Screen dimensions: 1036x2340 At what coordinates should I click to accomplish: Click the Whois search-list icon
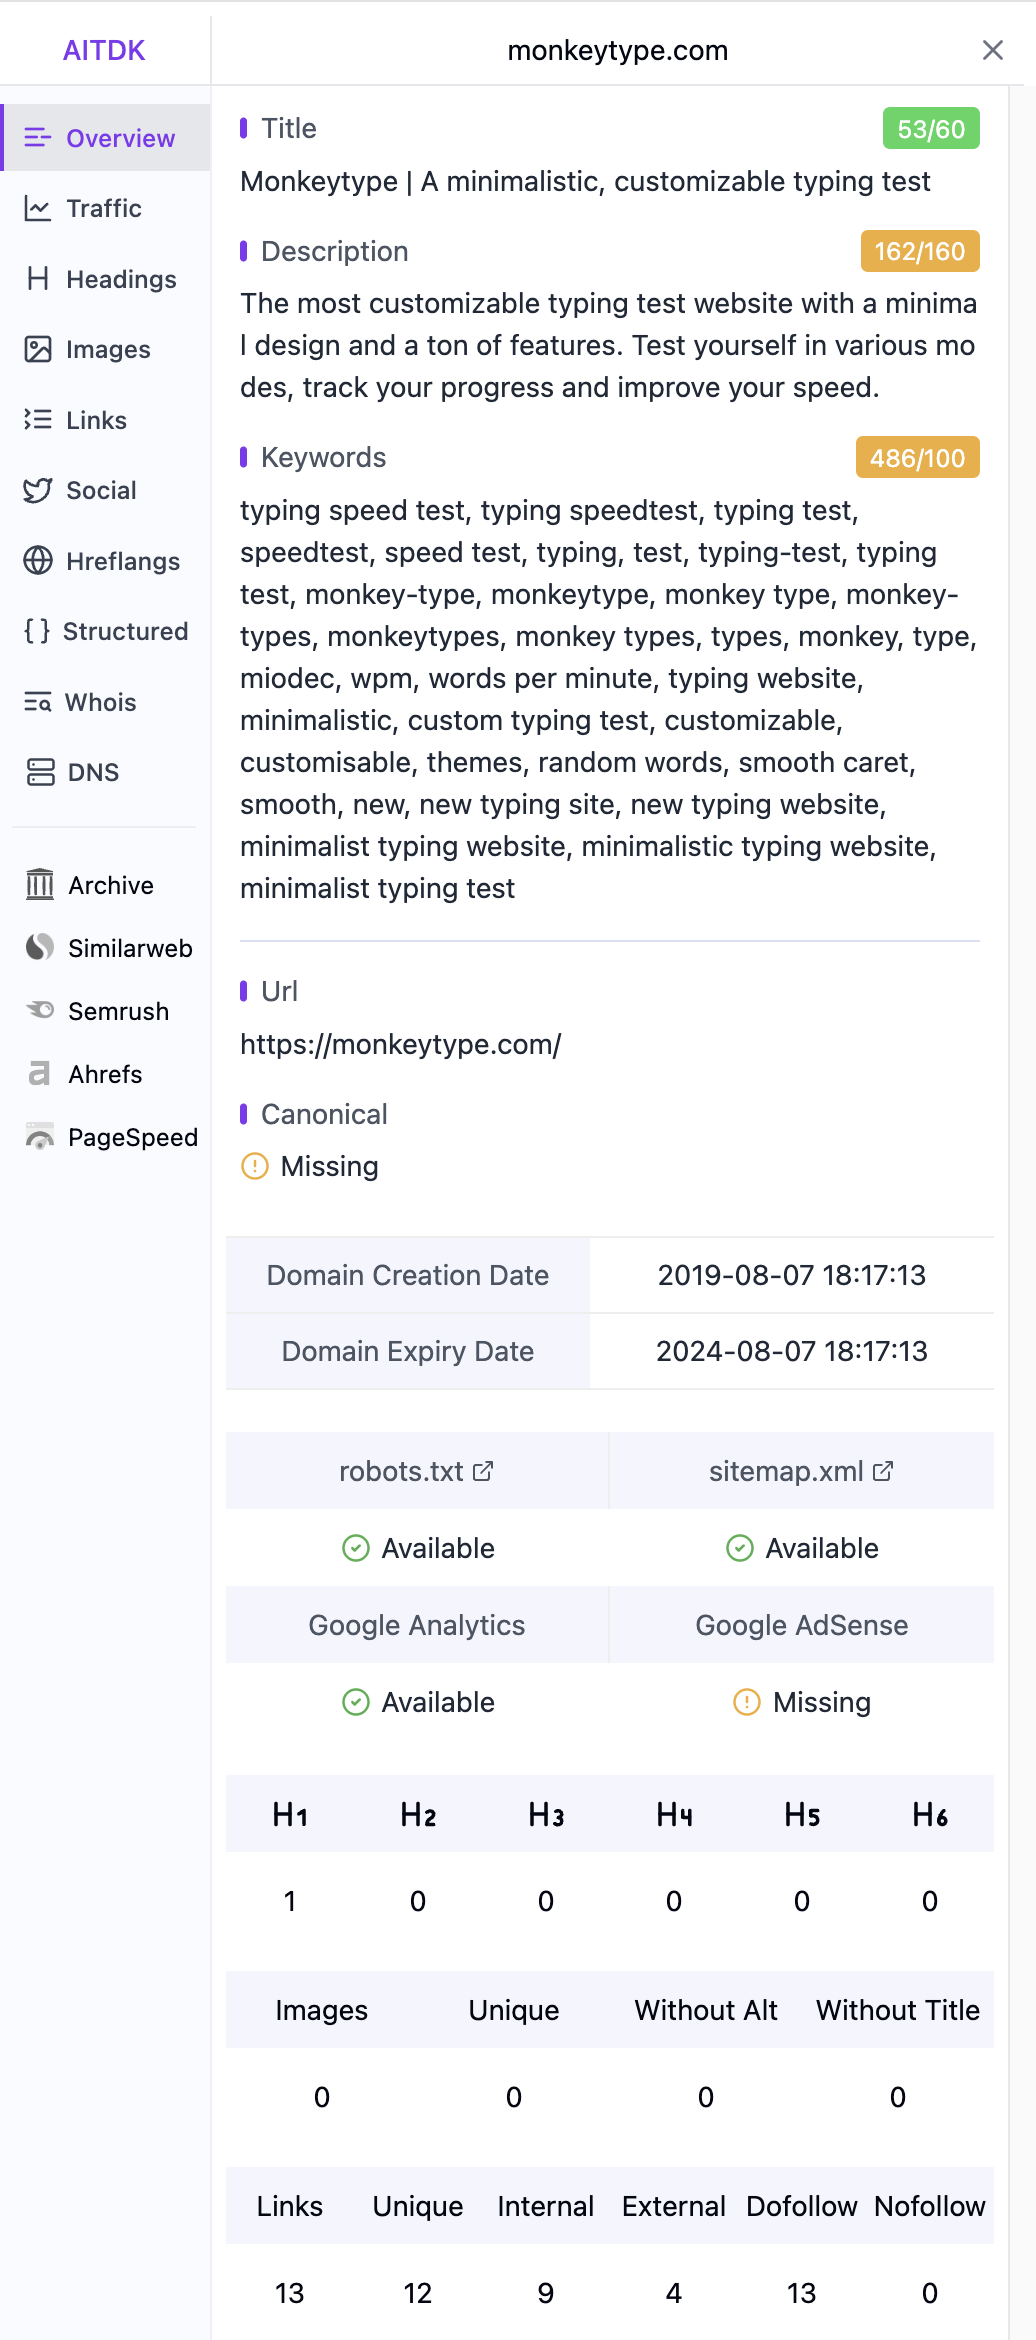(38, 702)
